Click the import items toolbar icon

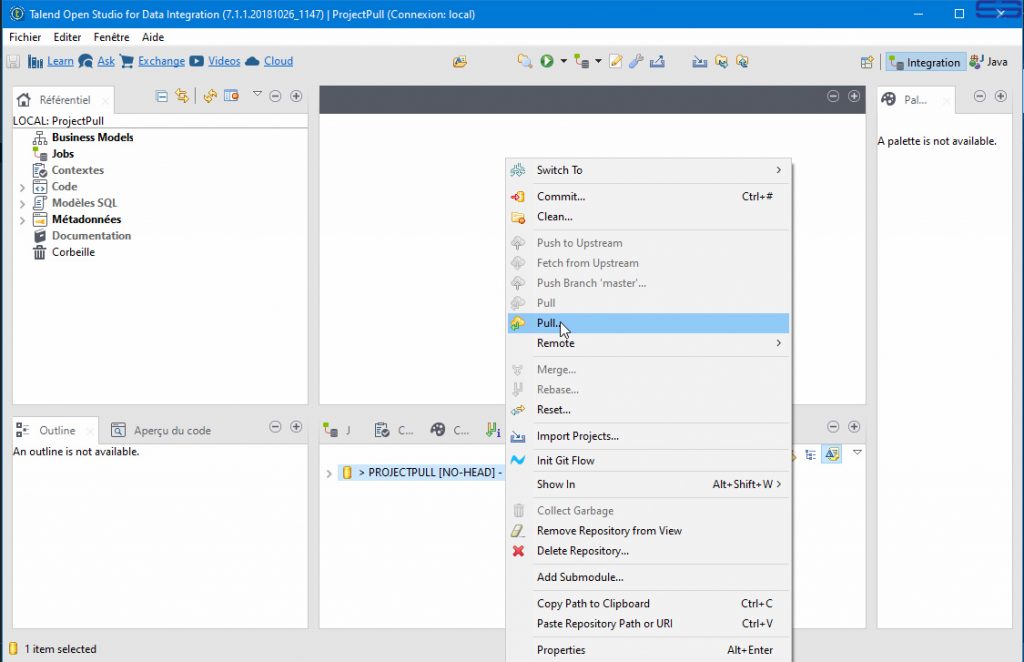(699, 61)
